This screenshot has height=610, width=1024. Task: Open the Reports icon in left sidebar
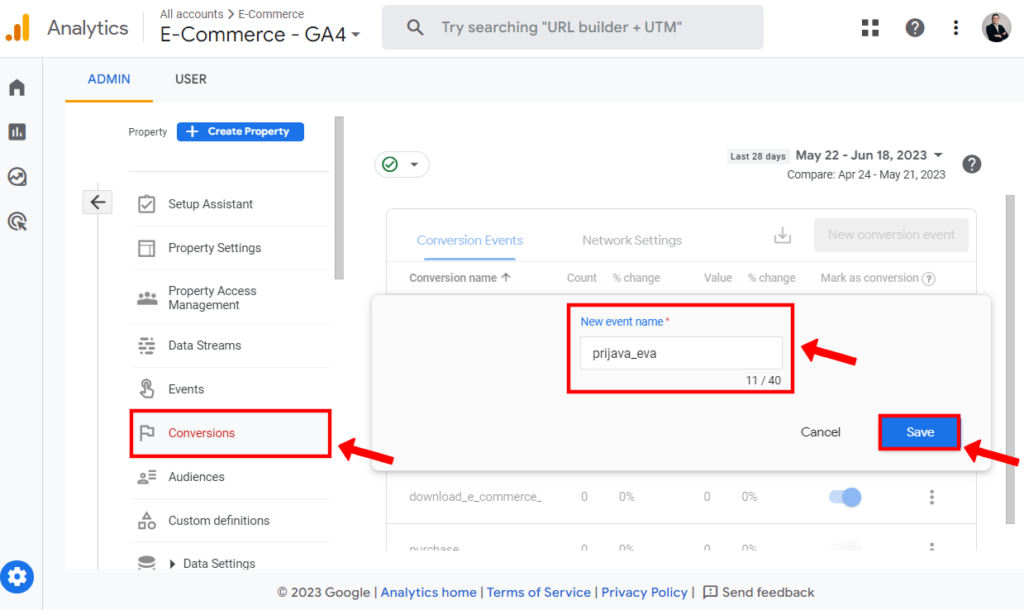pos(17,132)
